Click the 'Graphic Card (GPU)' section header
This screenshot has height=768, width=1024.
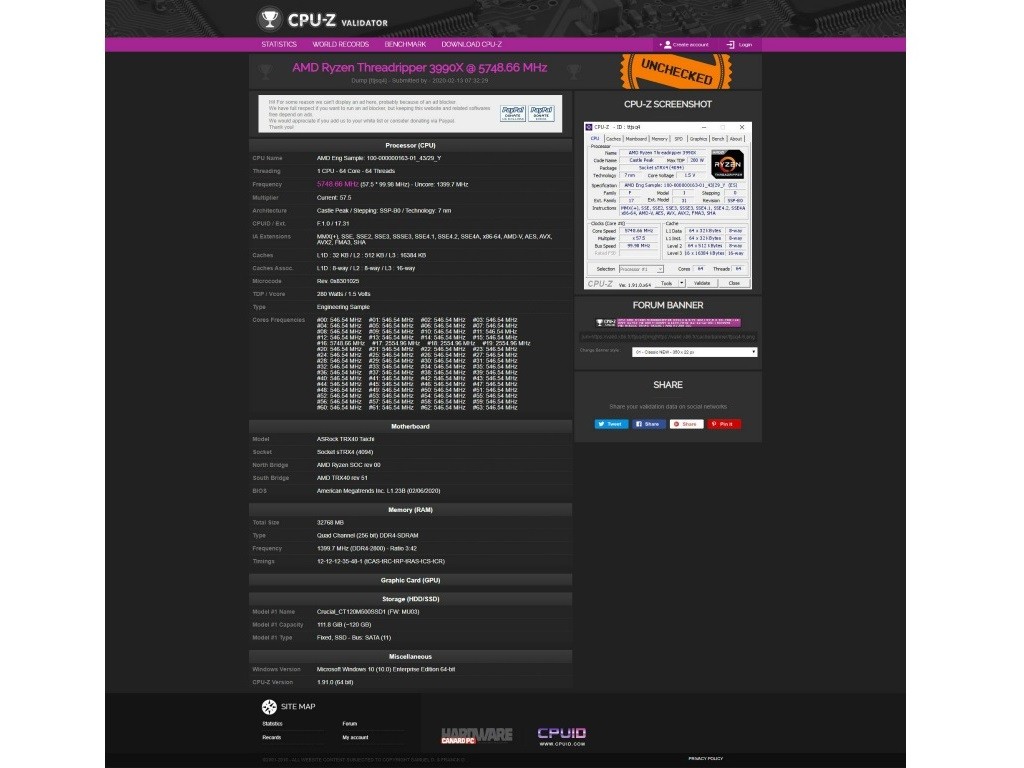[x=410, y=581]
